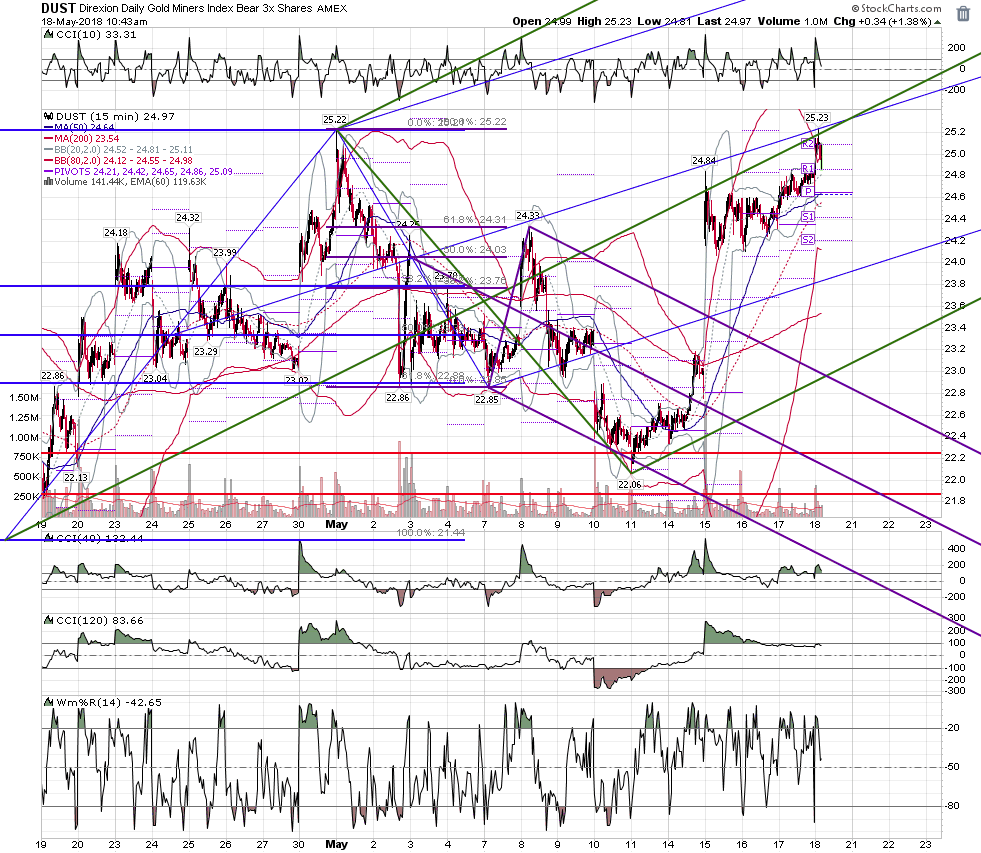Screen dimensions: 981x853
Task: Click the 100.0%: 21.44 Fibonacci label
Action: 430,533
